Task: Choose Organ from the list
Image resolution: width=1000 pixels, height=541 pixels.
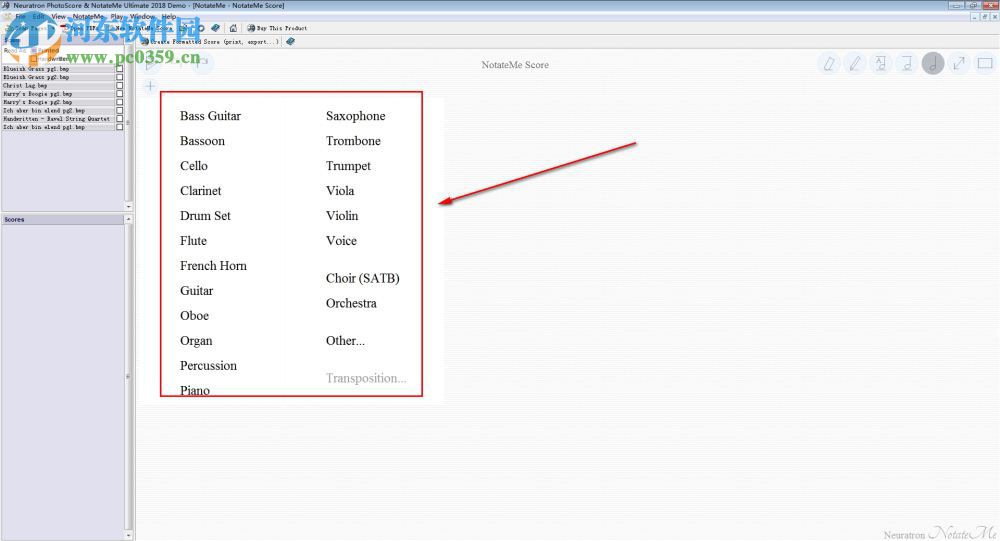Action: pyautogui.click(x=196, y=341)
